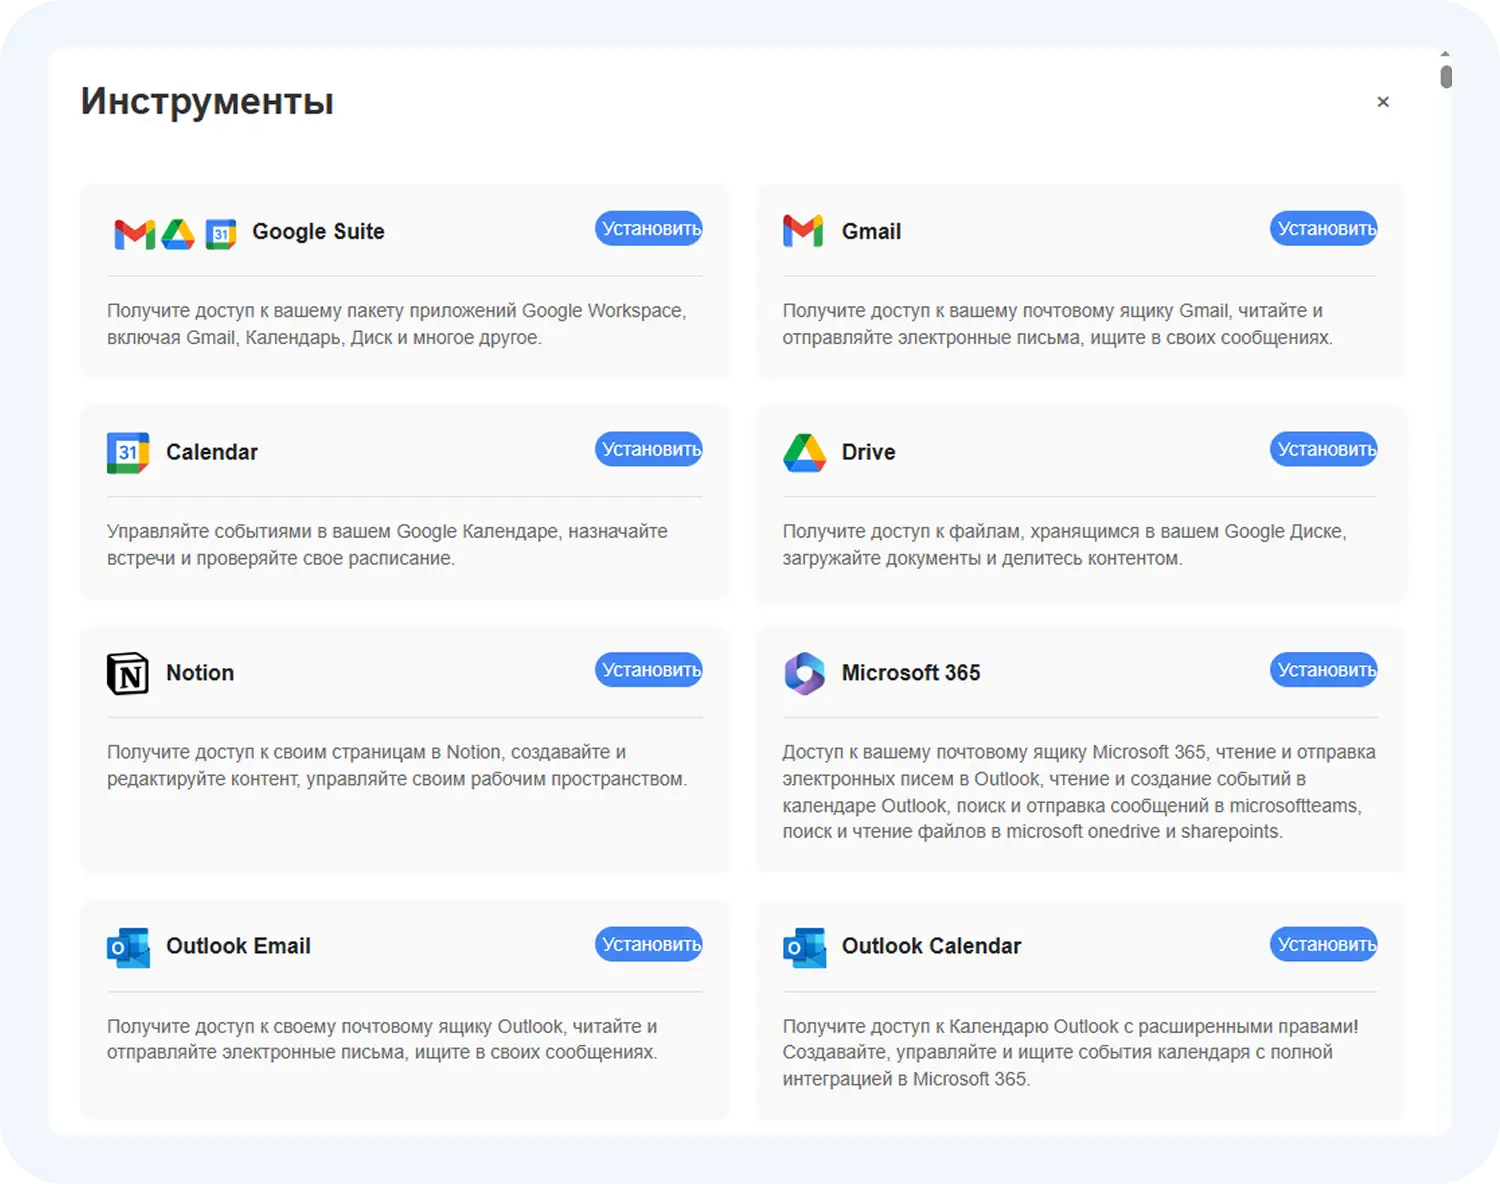Click the Outlook mailbox description text
Viewport: 1500px width, 1184px height.
pyautogui.click(x=382, y=1039)
